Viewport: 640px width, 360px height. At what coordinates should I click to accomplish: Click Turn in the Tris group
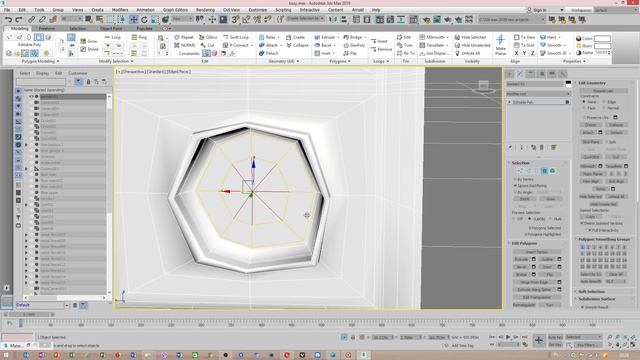404,45
